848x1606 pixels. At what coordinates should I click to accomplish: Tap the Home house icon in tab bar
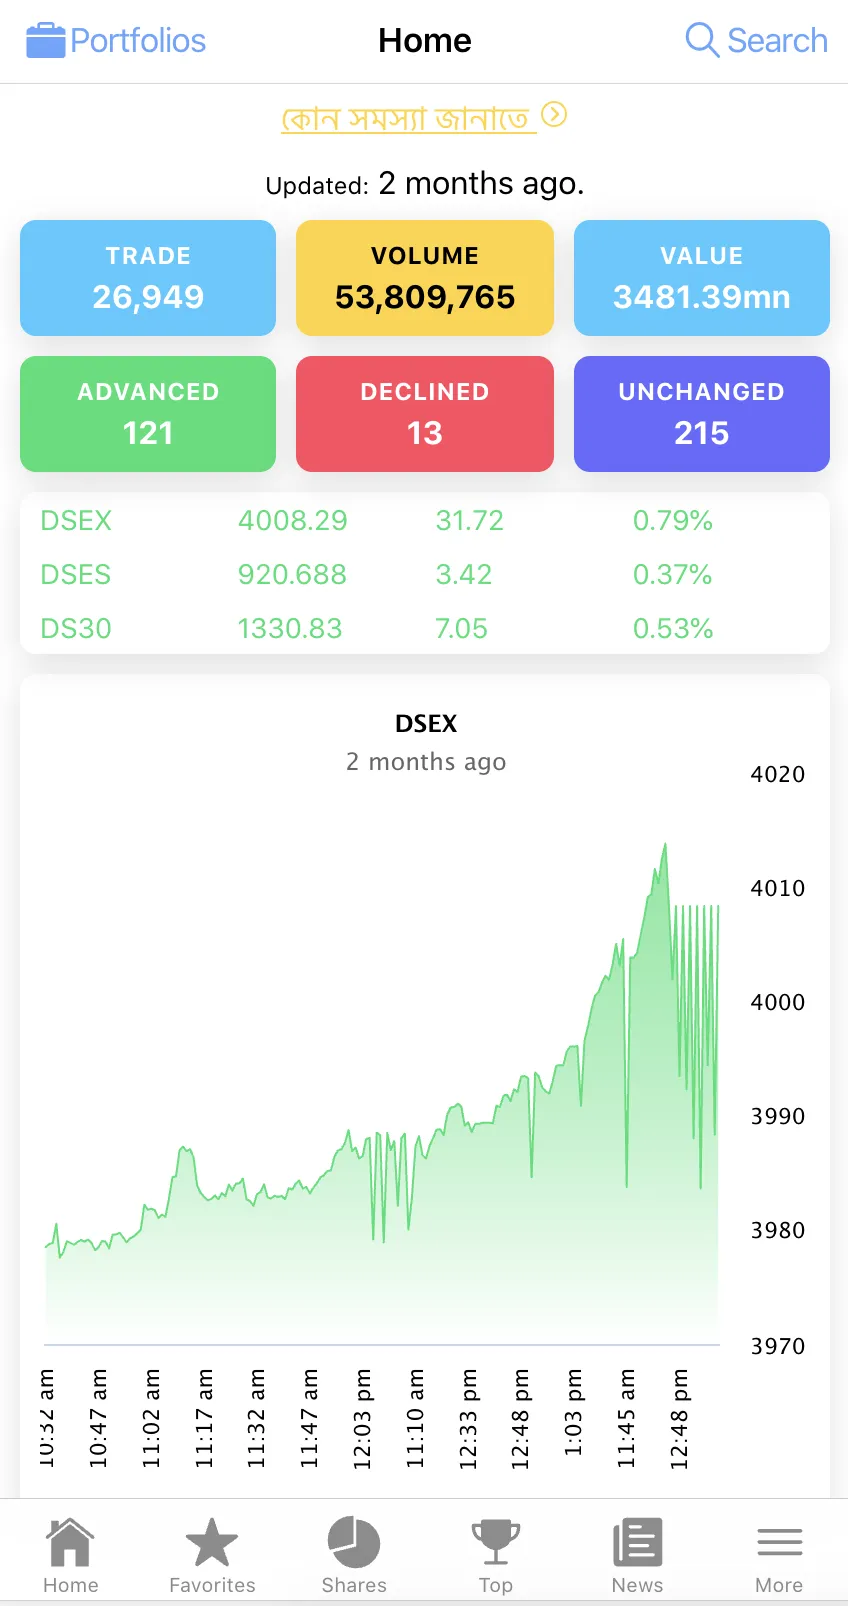[70, 1542]
